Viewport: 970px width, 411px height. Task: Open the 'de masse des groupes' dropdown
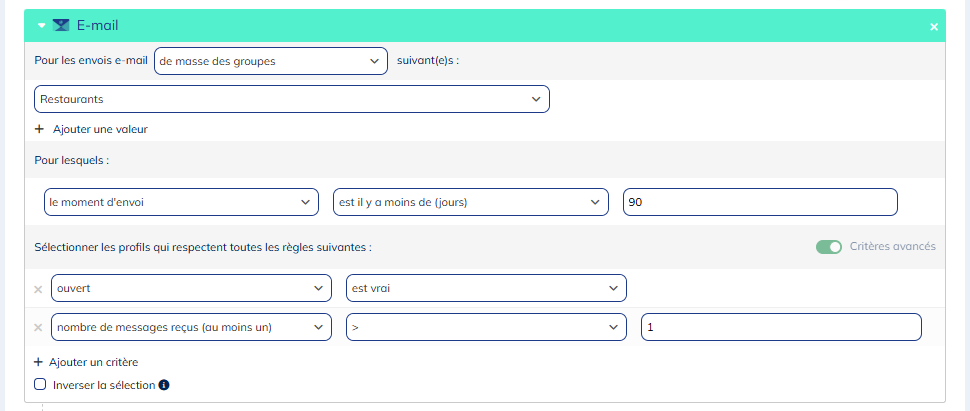point(270,61)
